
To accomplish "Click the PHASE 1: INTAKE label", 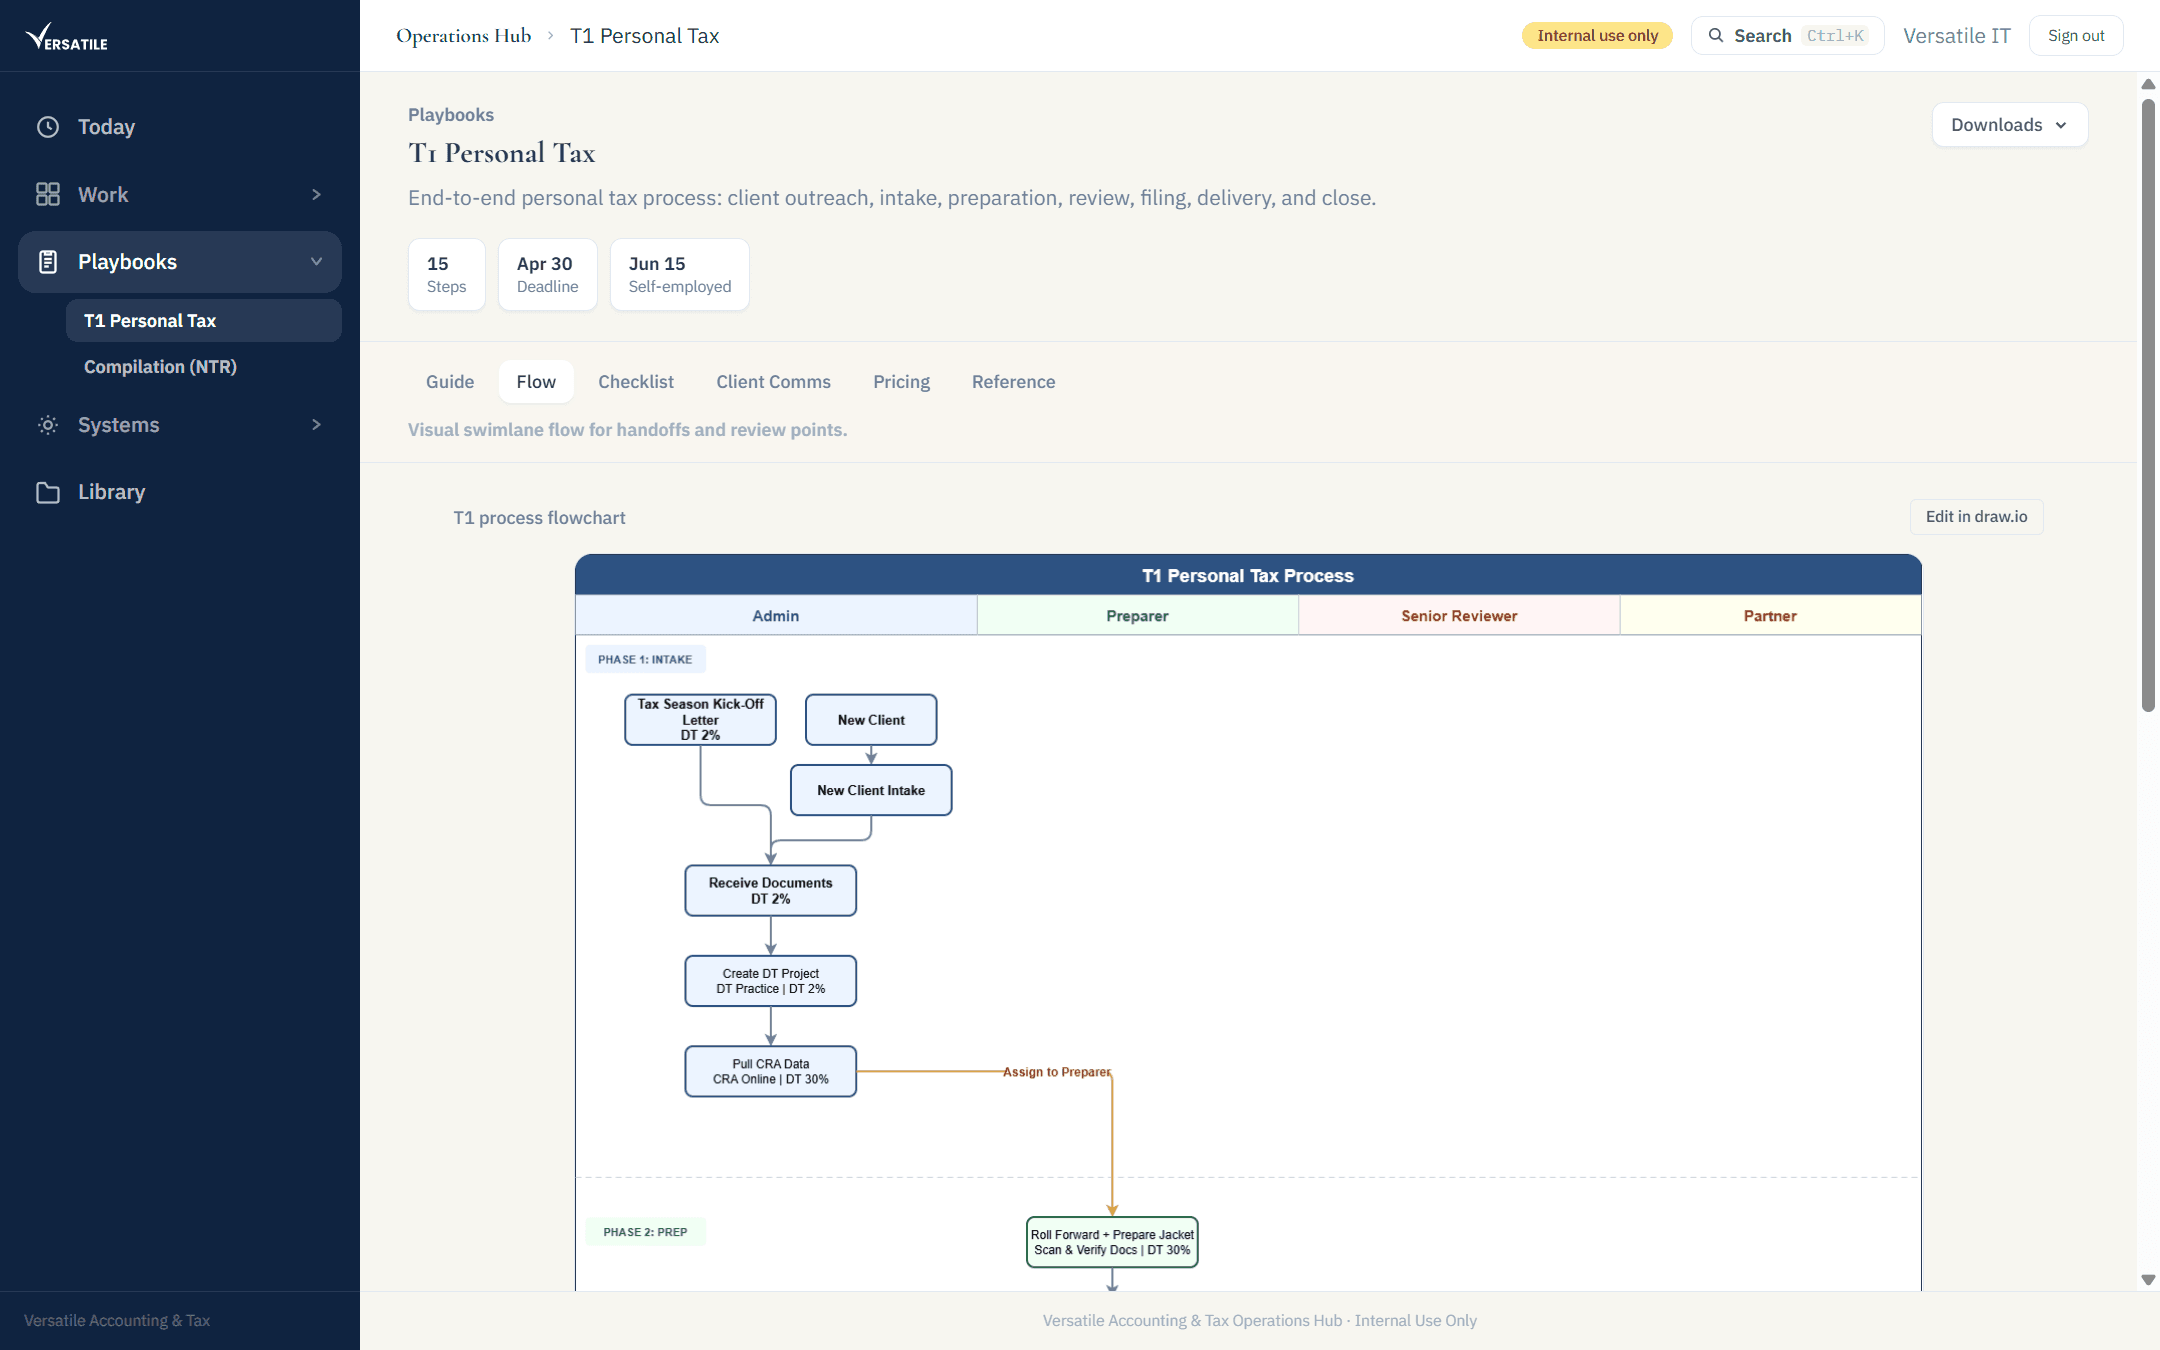I will [645, 659].
